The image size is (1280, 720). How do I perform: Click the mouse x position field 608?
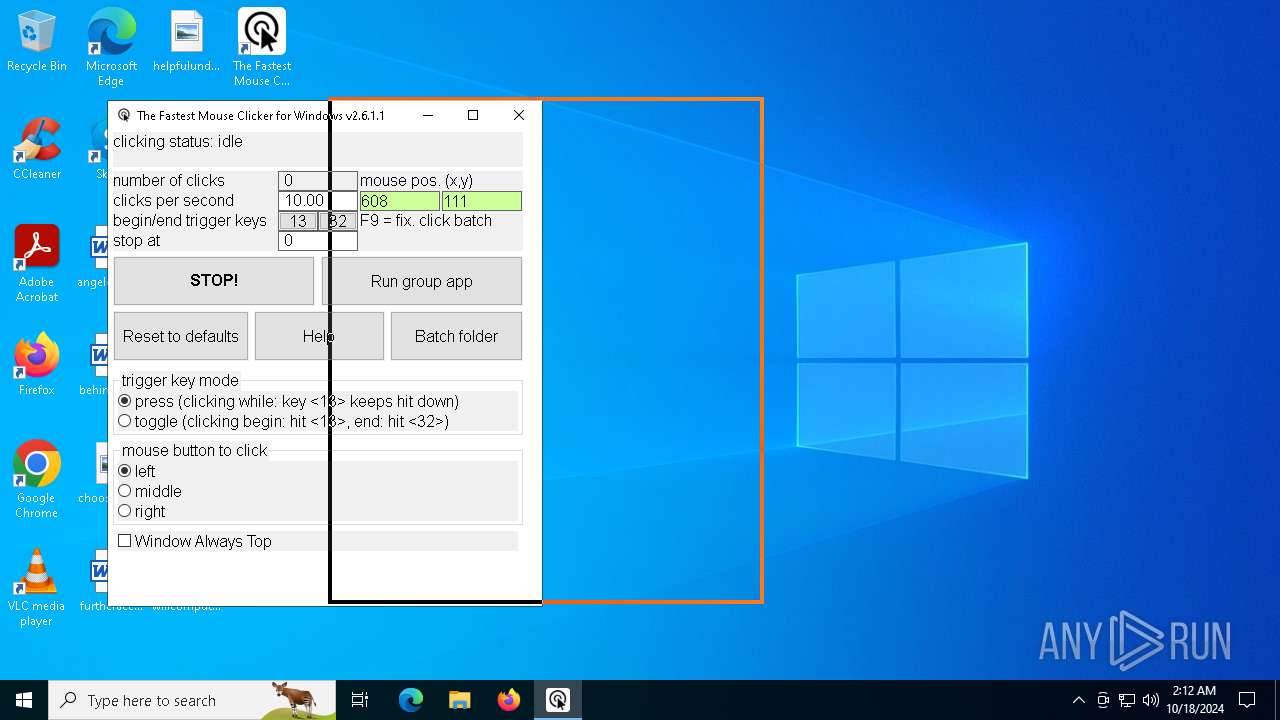click(x=399, y=201)
